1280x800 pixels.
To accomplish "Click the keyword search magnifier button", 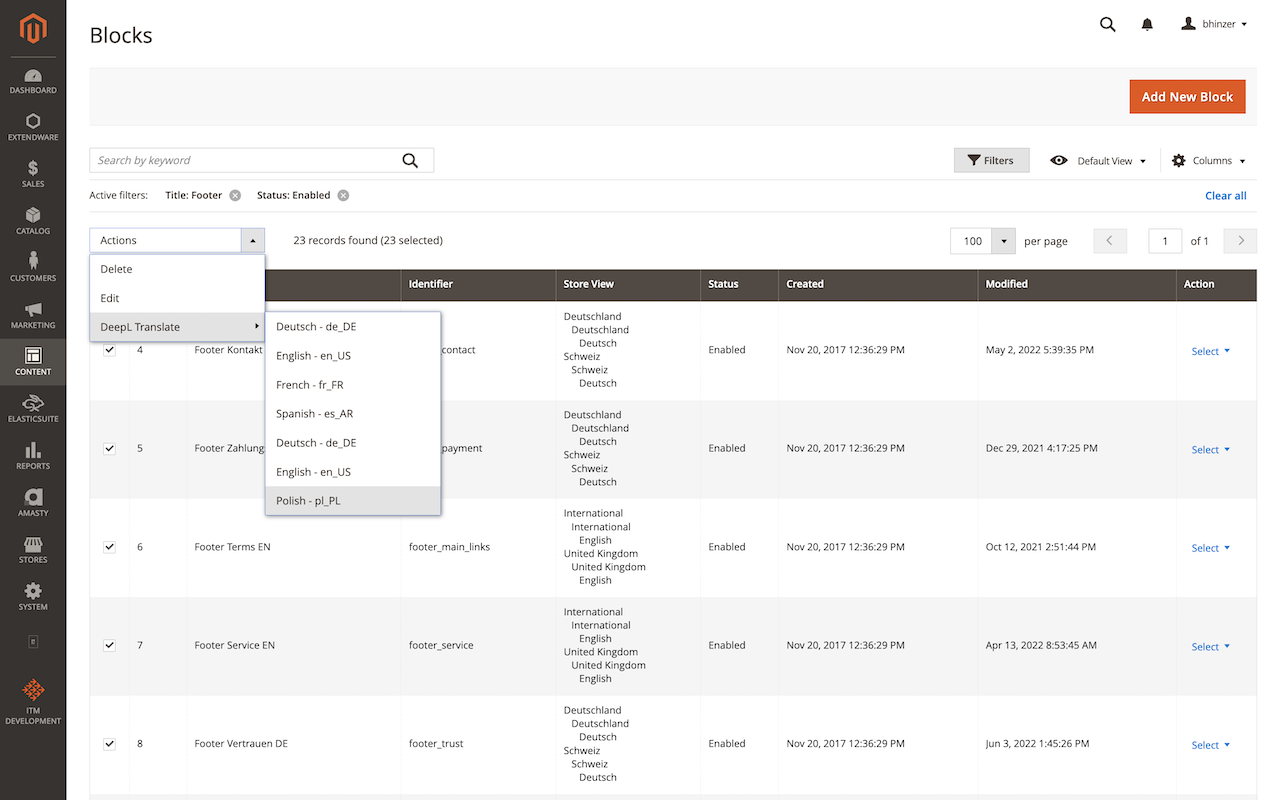I will [410, 160].
